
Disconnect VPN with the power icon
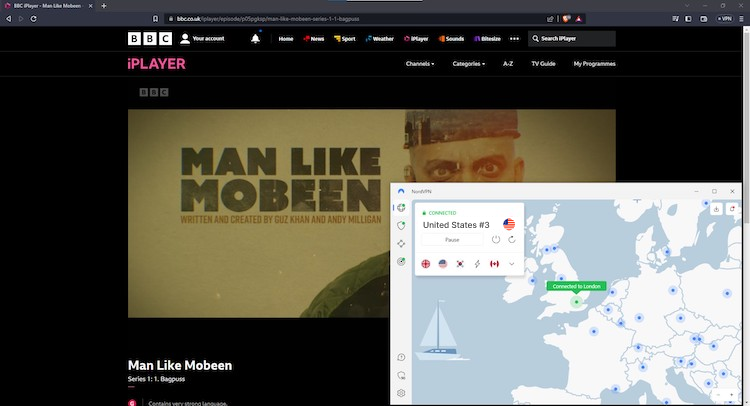click(x=496, y=240)
